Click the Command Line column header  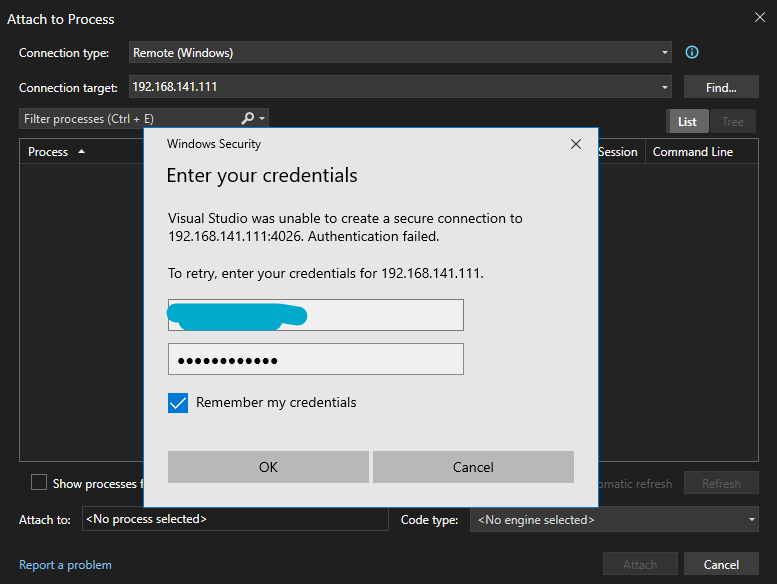[693, 152]
